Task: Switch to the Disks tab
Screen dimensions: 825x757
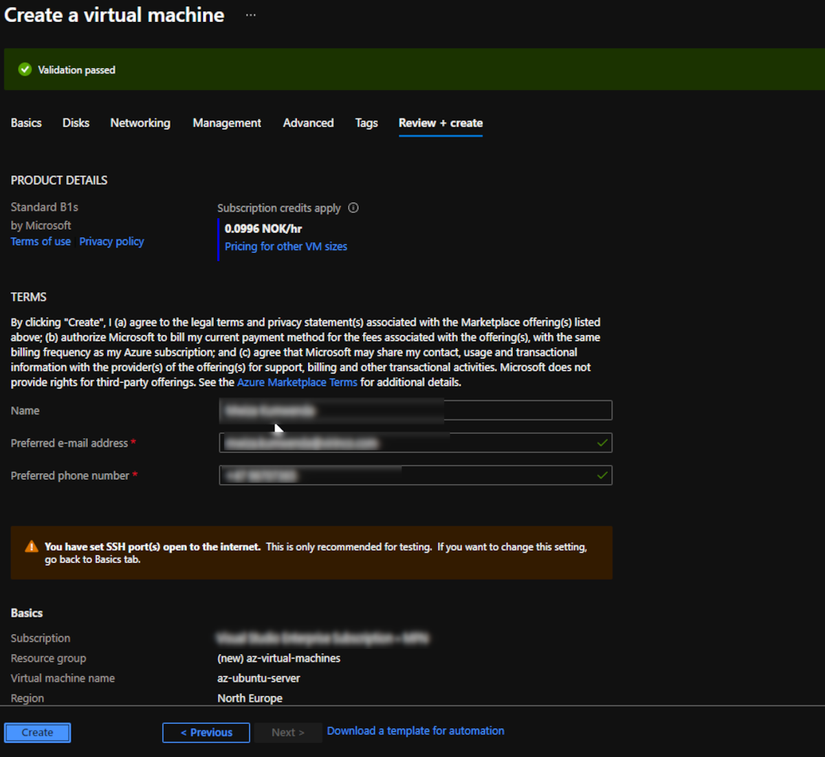Action: (76, 123)
